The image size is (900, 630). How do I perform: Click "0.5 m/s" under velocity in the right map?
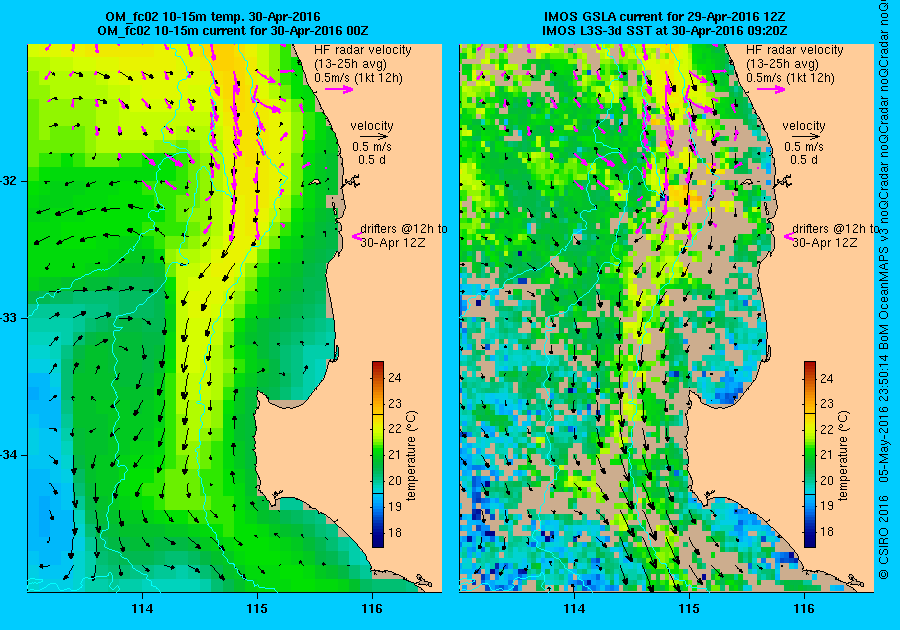(x=804, y=147)
